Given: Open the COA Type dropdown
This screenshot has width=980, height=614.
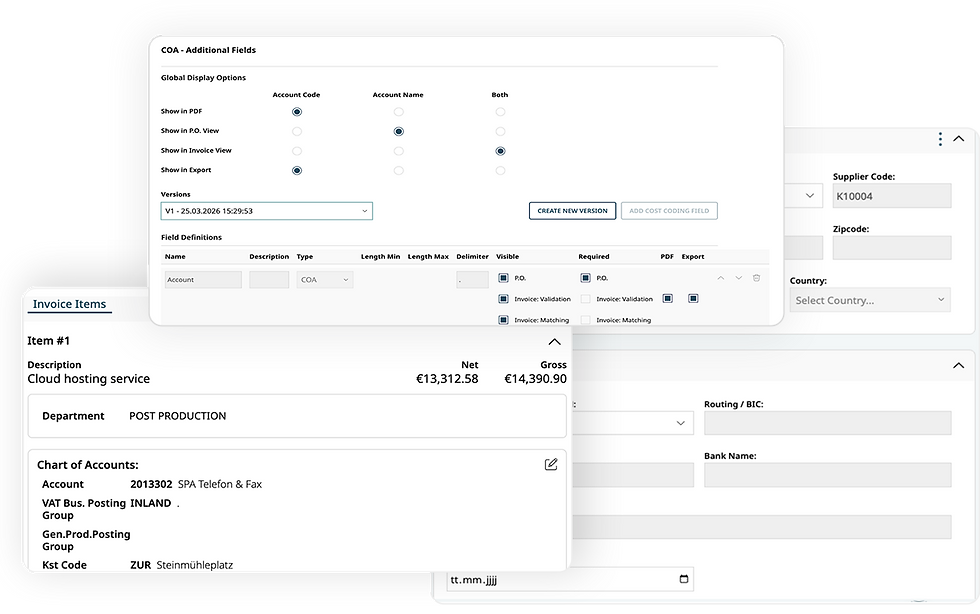Looking at the screenshot, I should coord(324,279).
